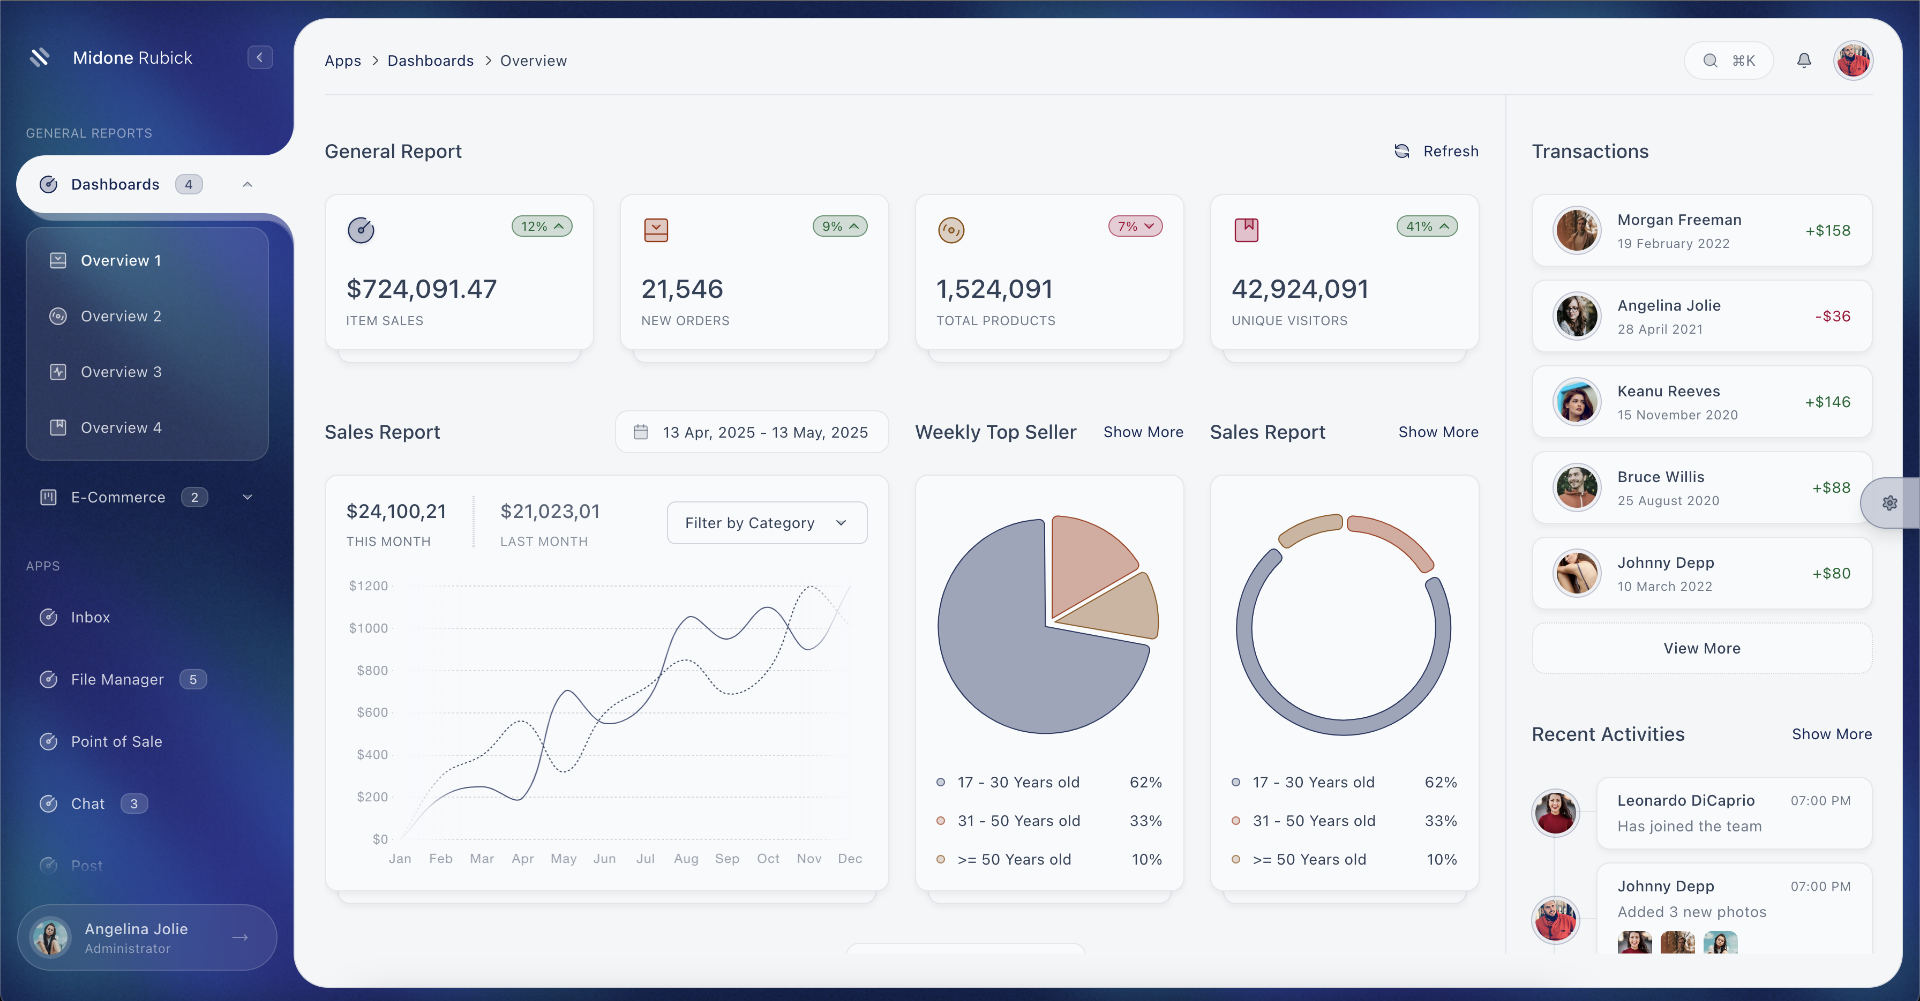
Task: Collapse the Dashboards menu group
Action: coord(247,184)
